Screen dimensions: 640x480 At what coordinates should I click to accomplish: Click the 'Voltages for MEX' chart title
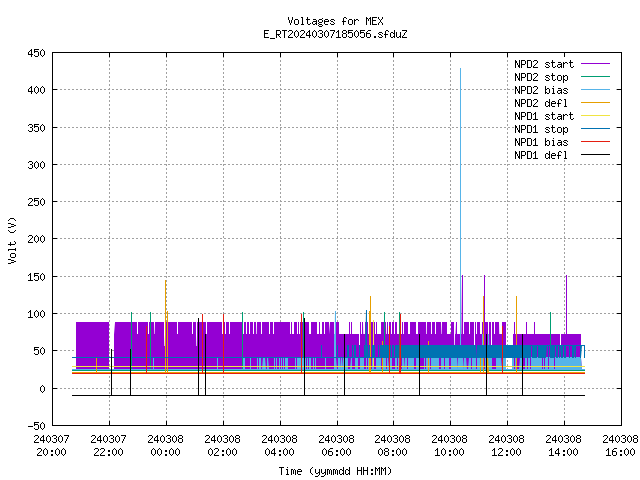coord(335,21)
